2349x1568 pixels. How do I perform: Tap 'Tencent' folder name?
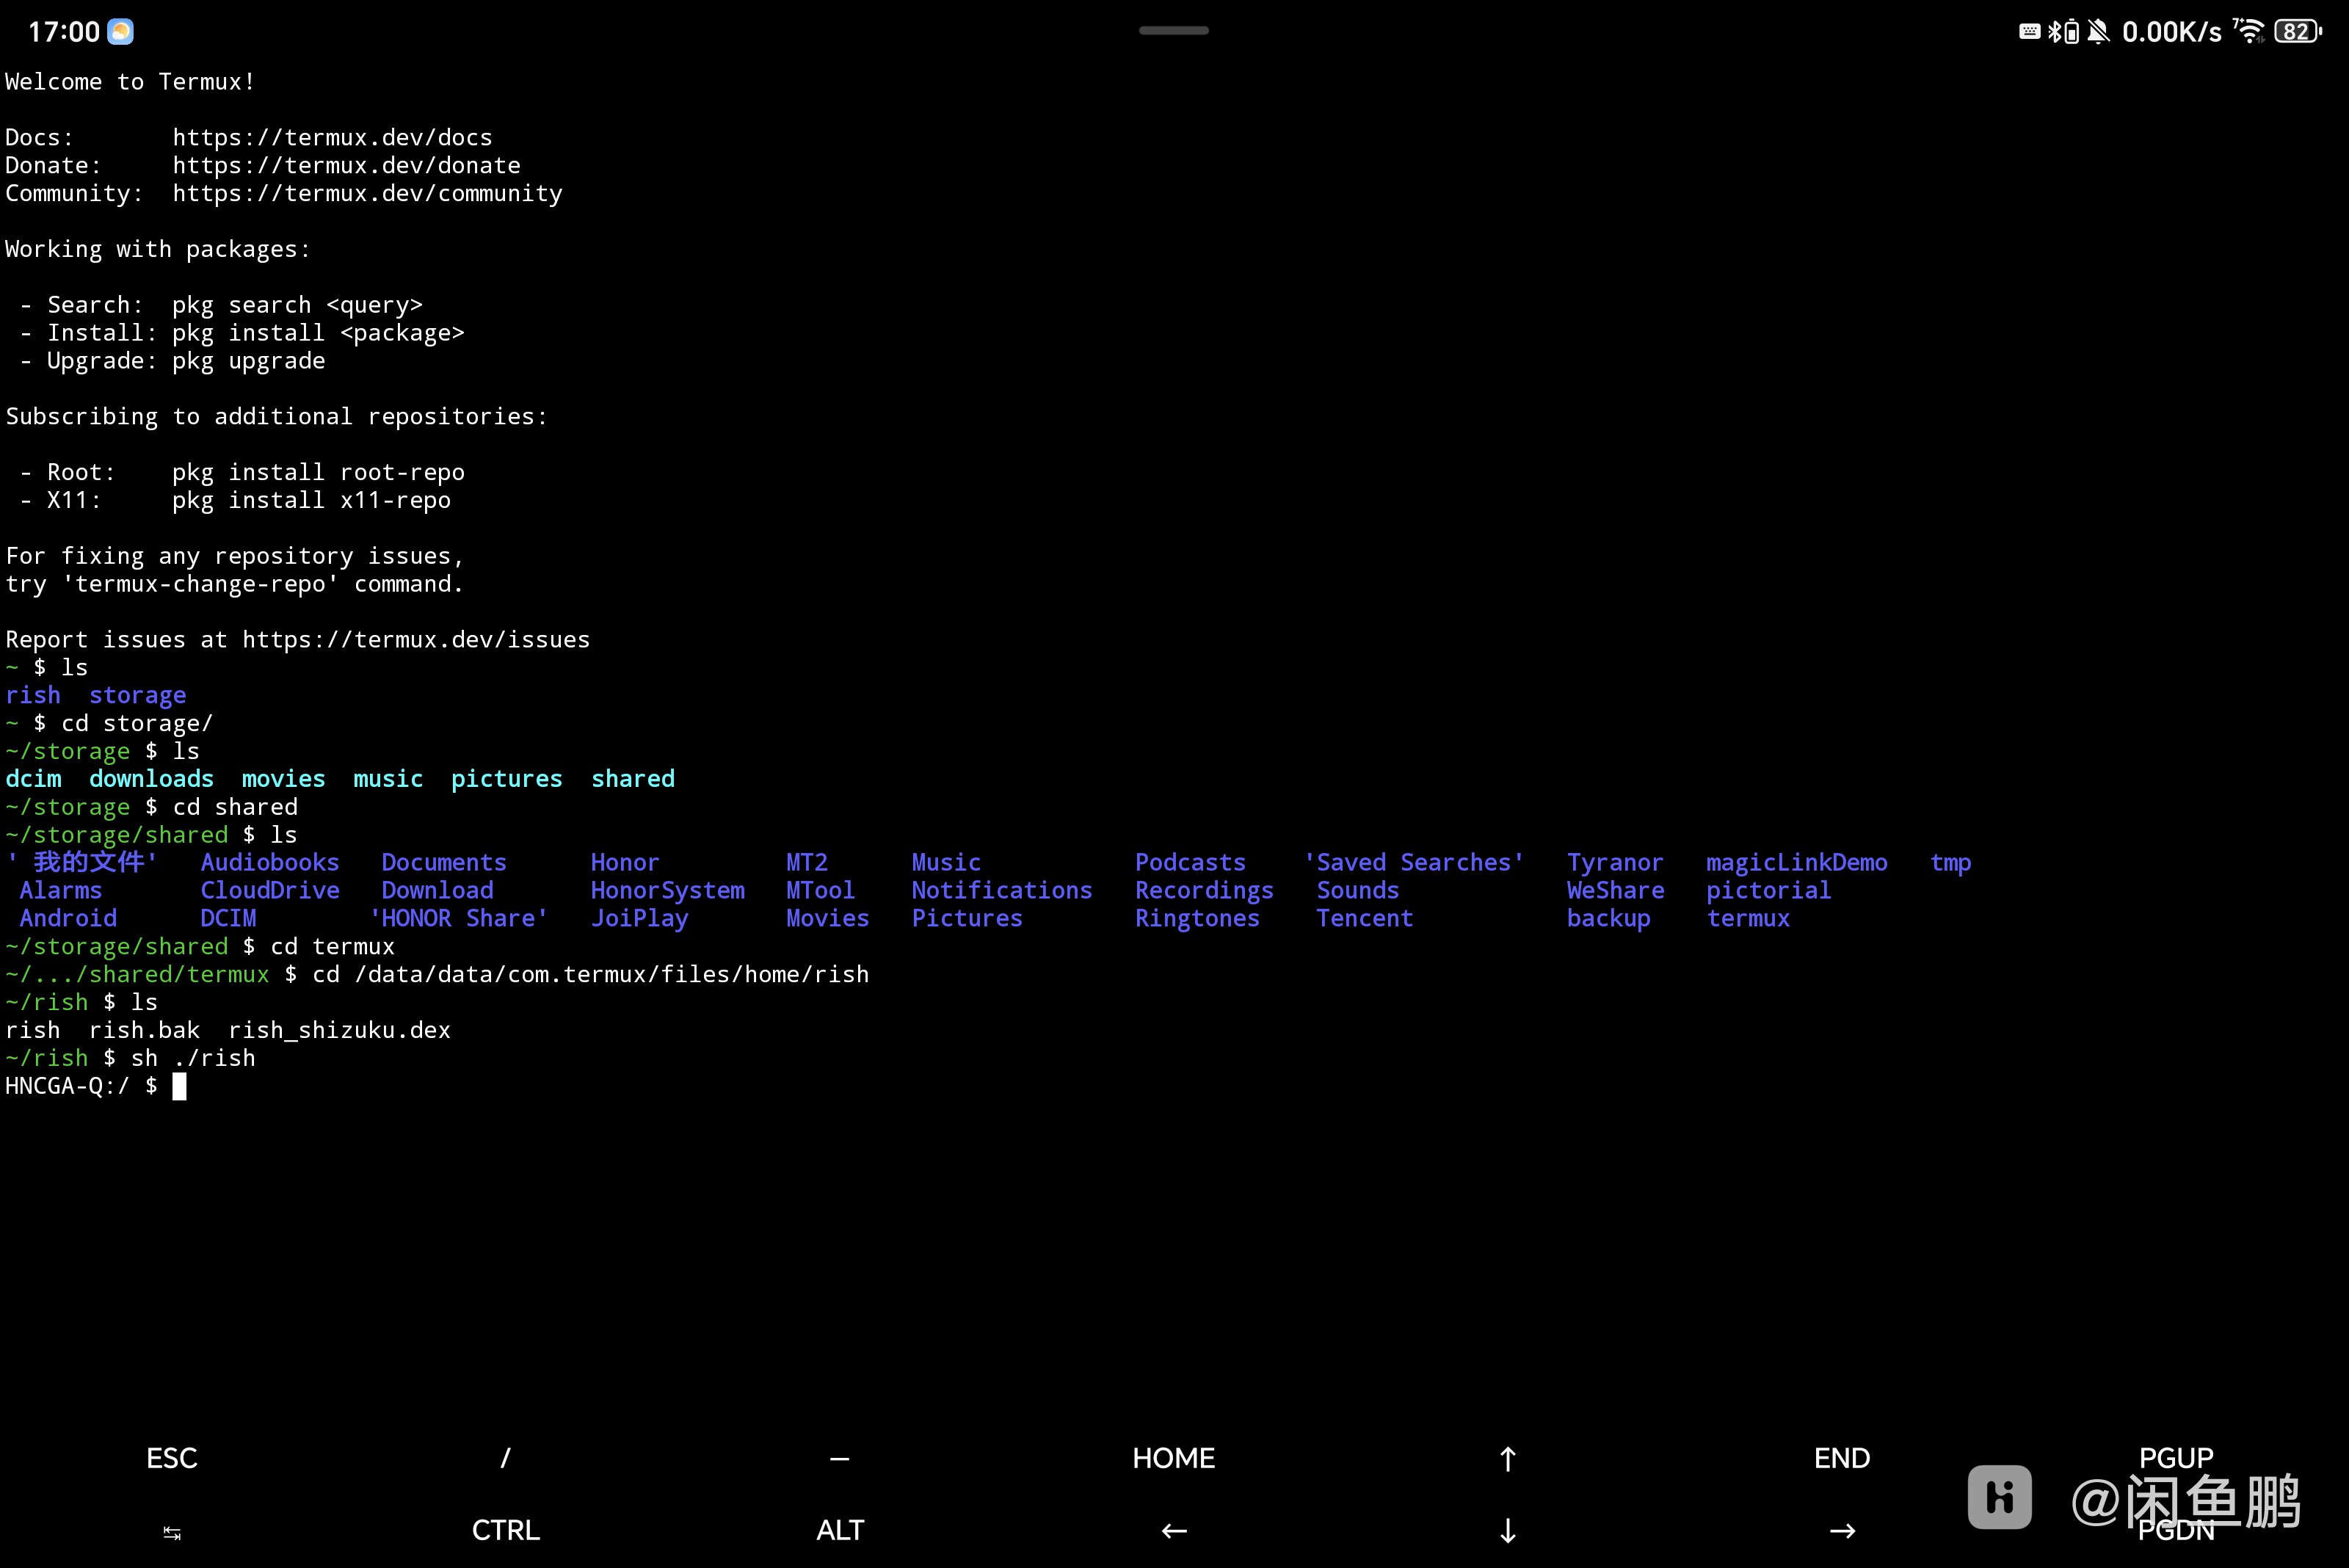point(1364,918)
